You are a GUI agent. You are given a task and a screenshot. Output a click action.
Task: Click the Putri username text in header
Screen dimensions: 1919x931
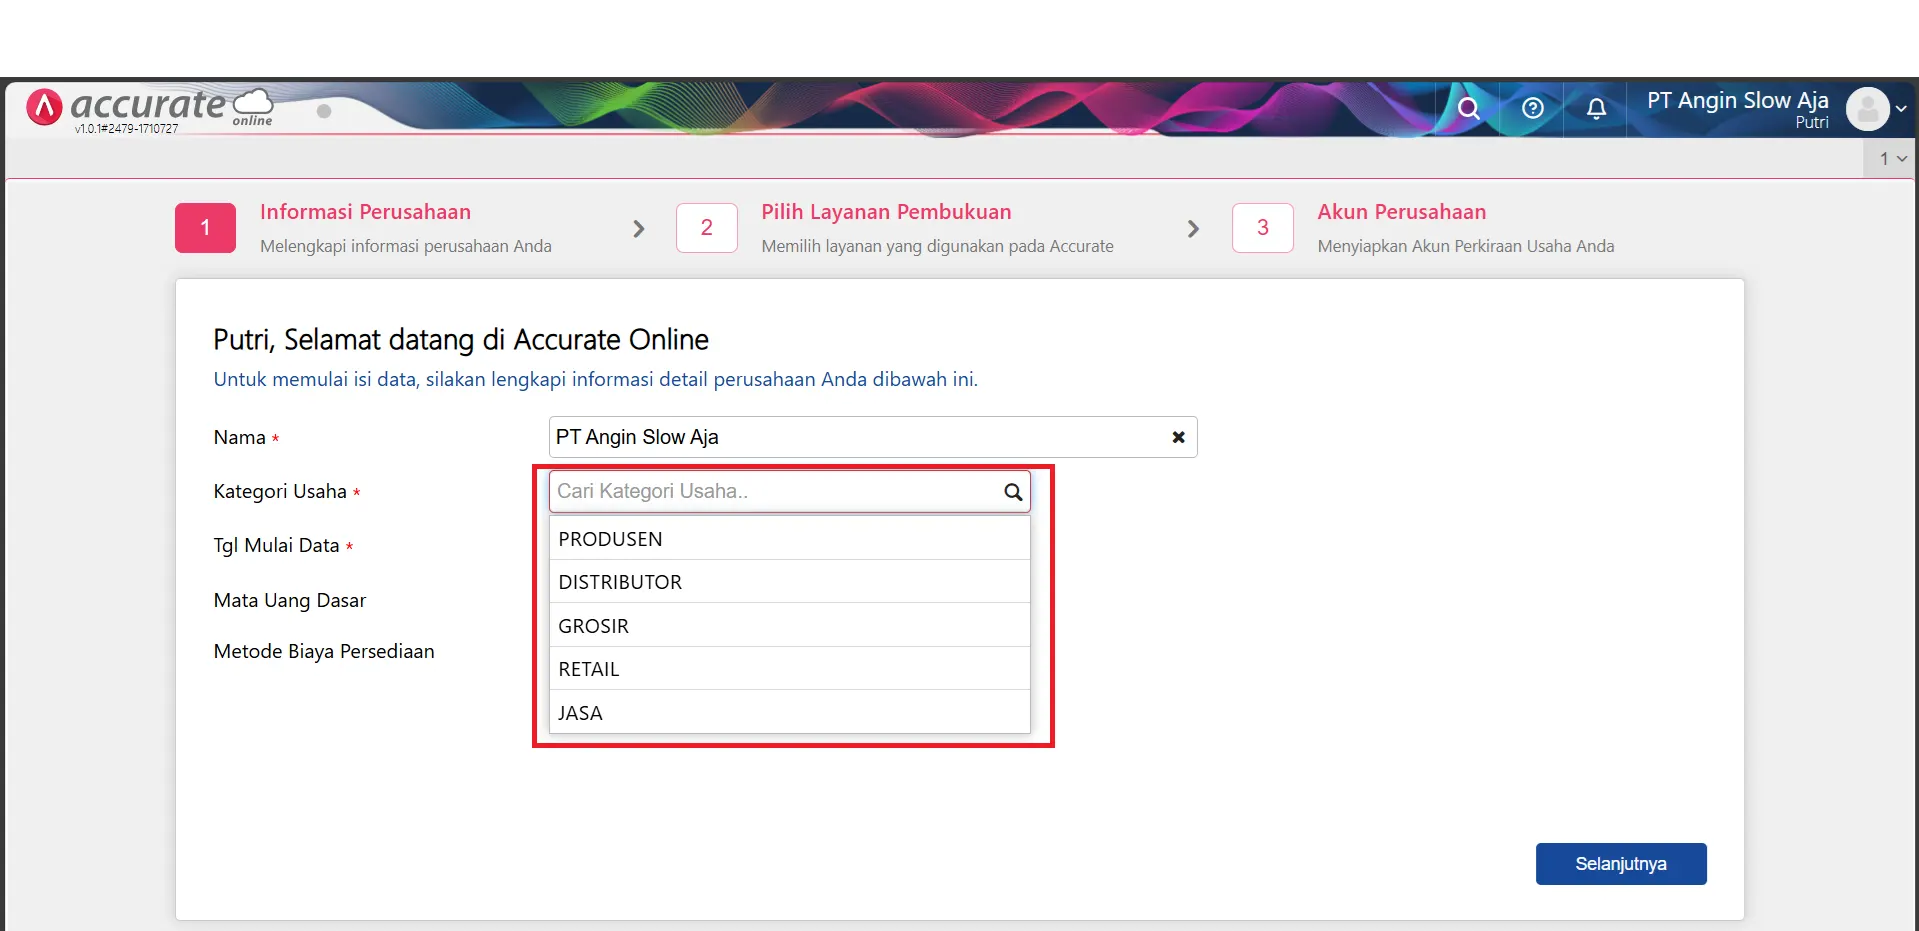pyautogui.click(x=1811, y=123)
